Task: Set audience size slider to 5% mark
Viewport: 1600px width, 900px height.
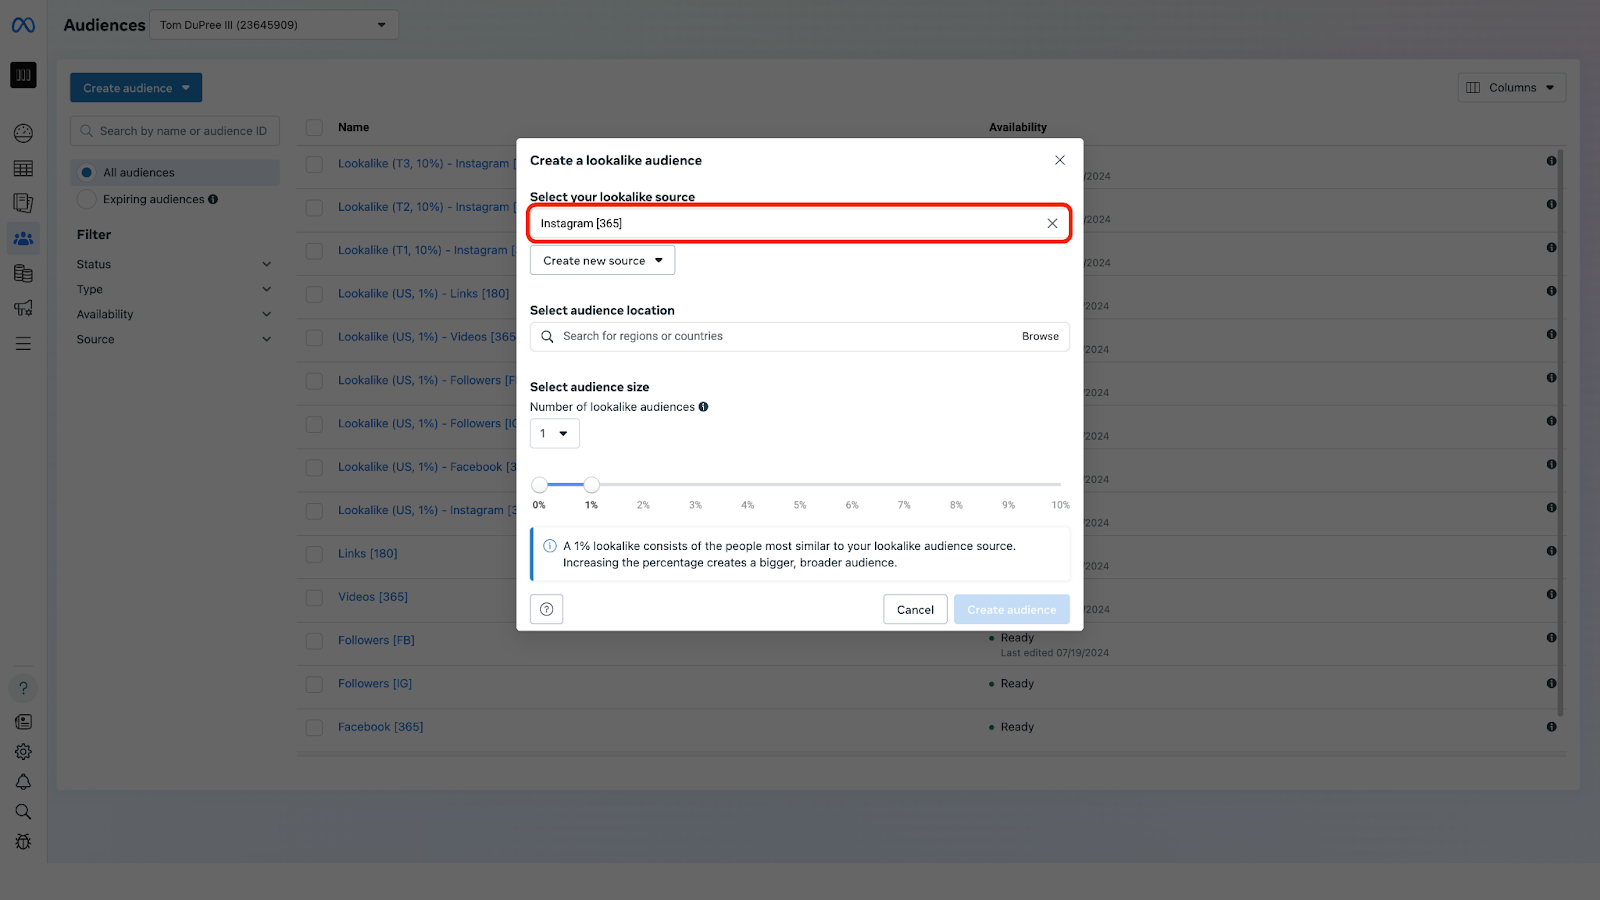Action: click(x=800, y=485)
